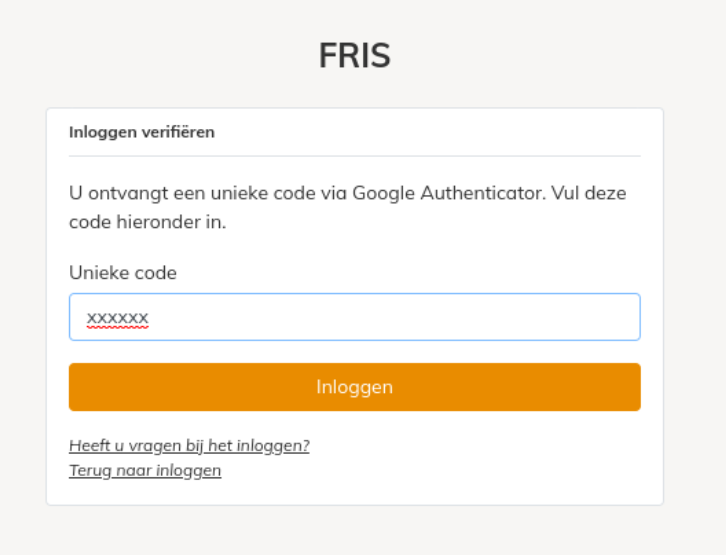Click the empty right side of code field
This screenshot has height=555, width=726.
pos(463,317)
